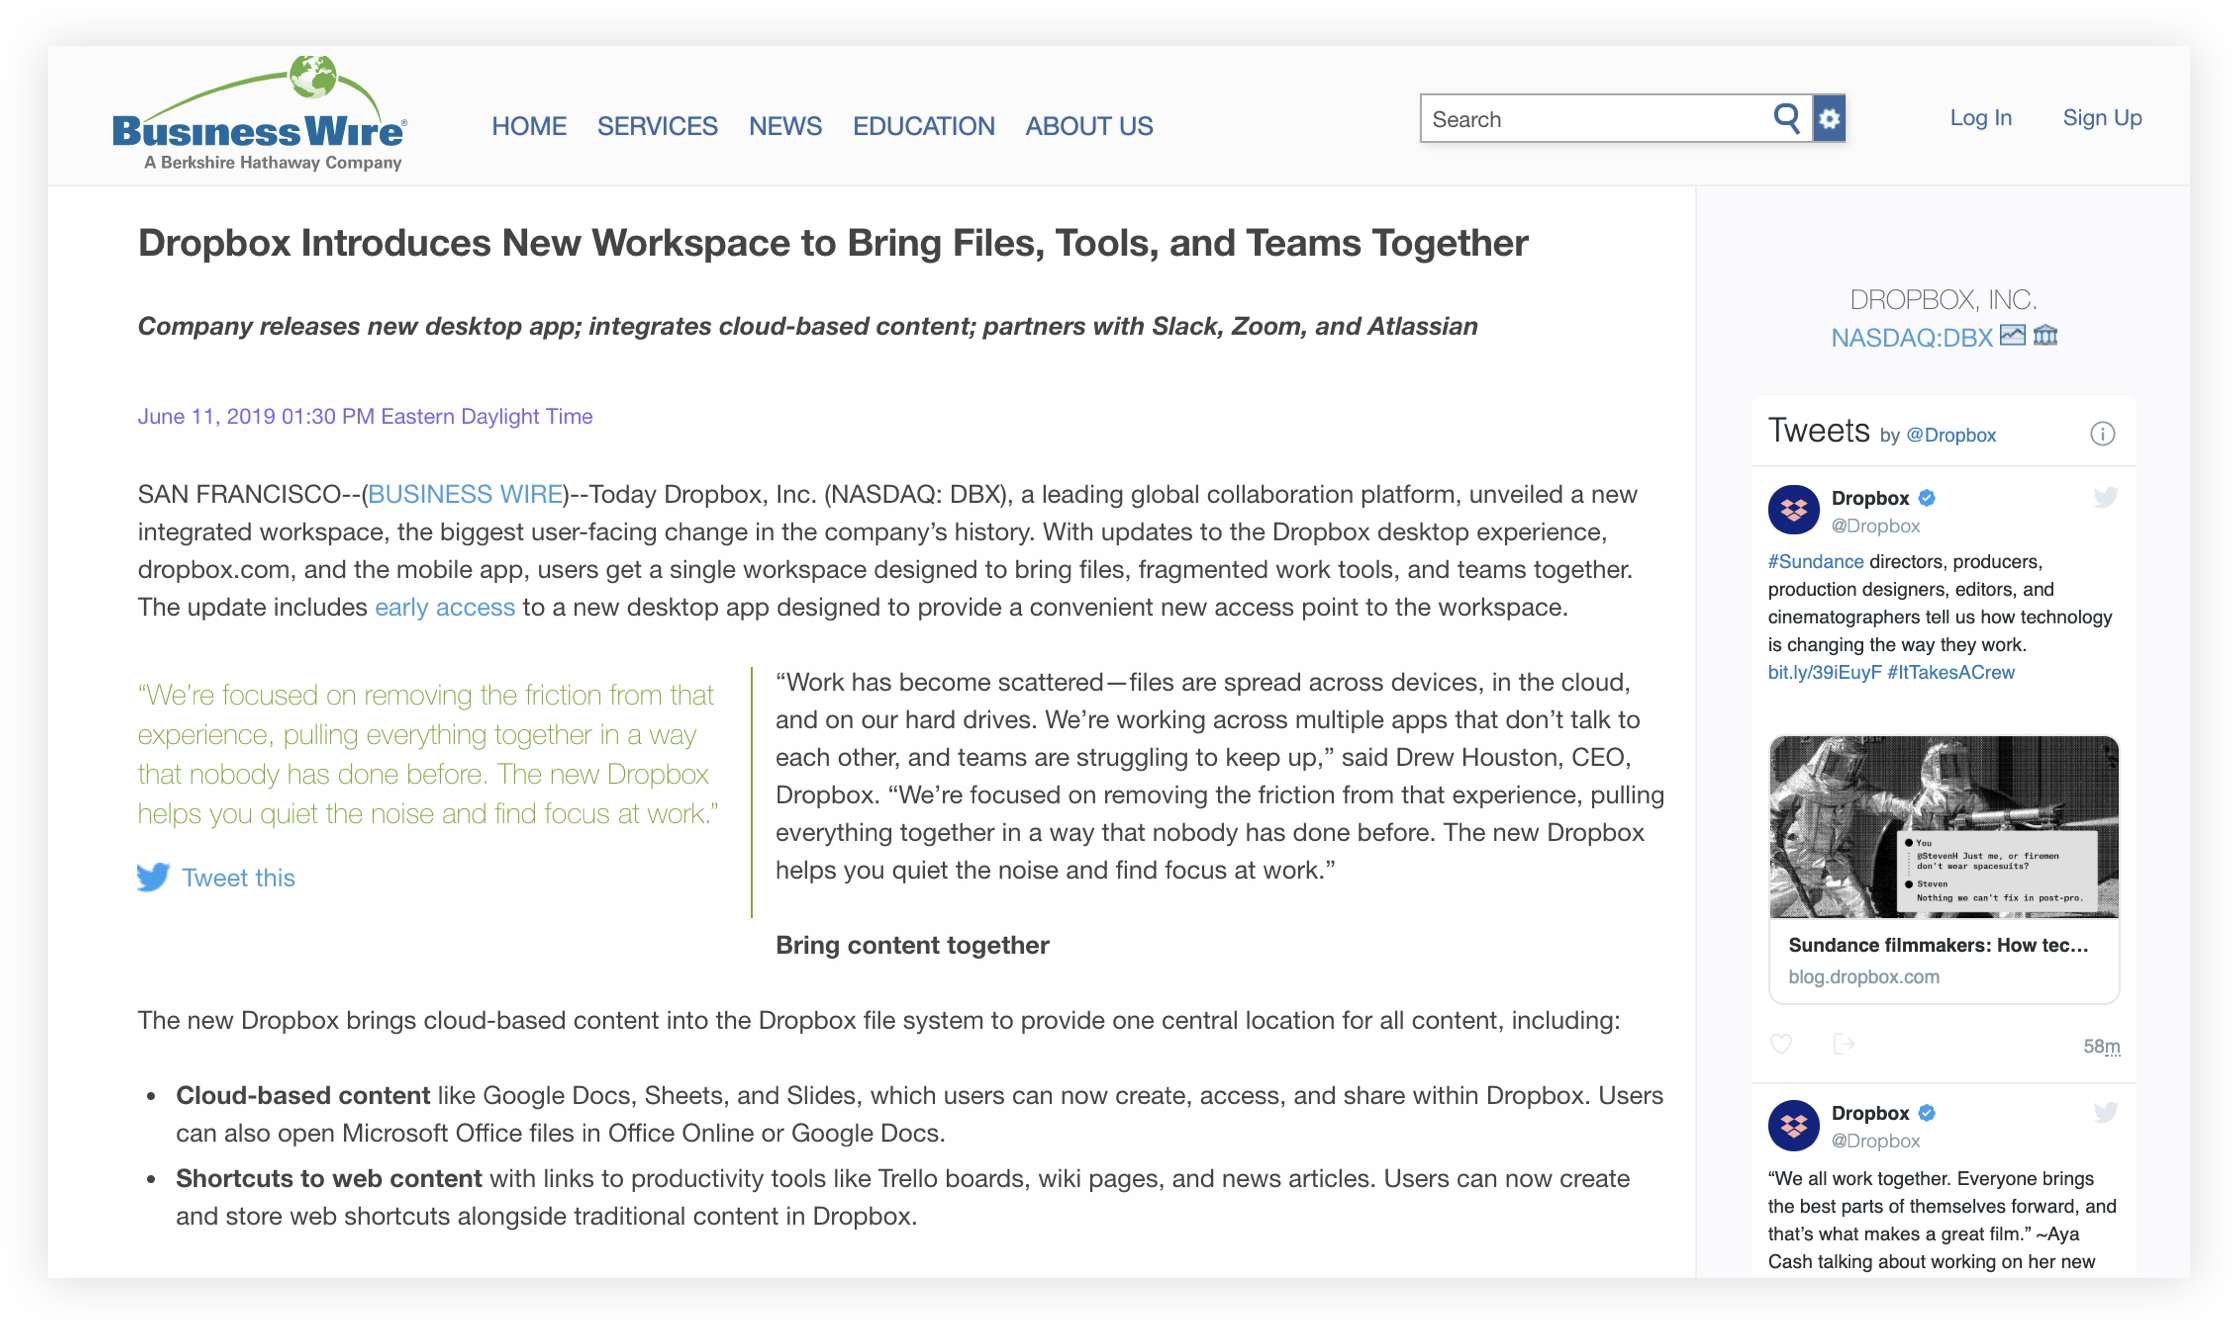Open the NASDAQ:DBX stock chart icon
Image resolution: width=2238 pixels, height=1328 pixels.
click(2012, 336)
